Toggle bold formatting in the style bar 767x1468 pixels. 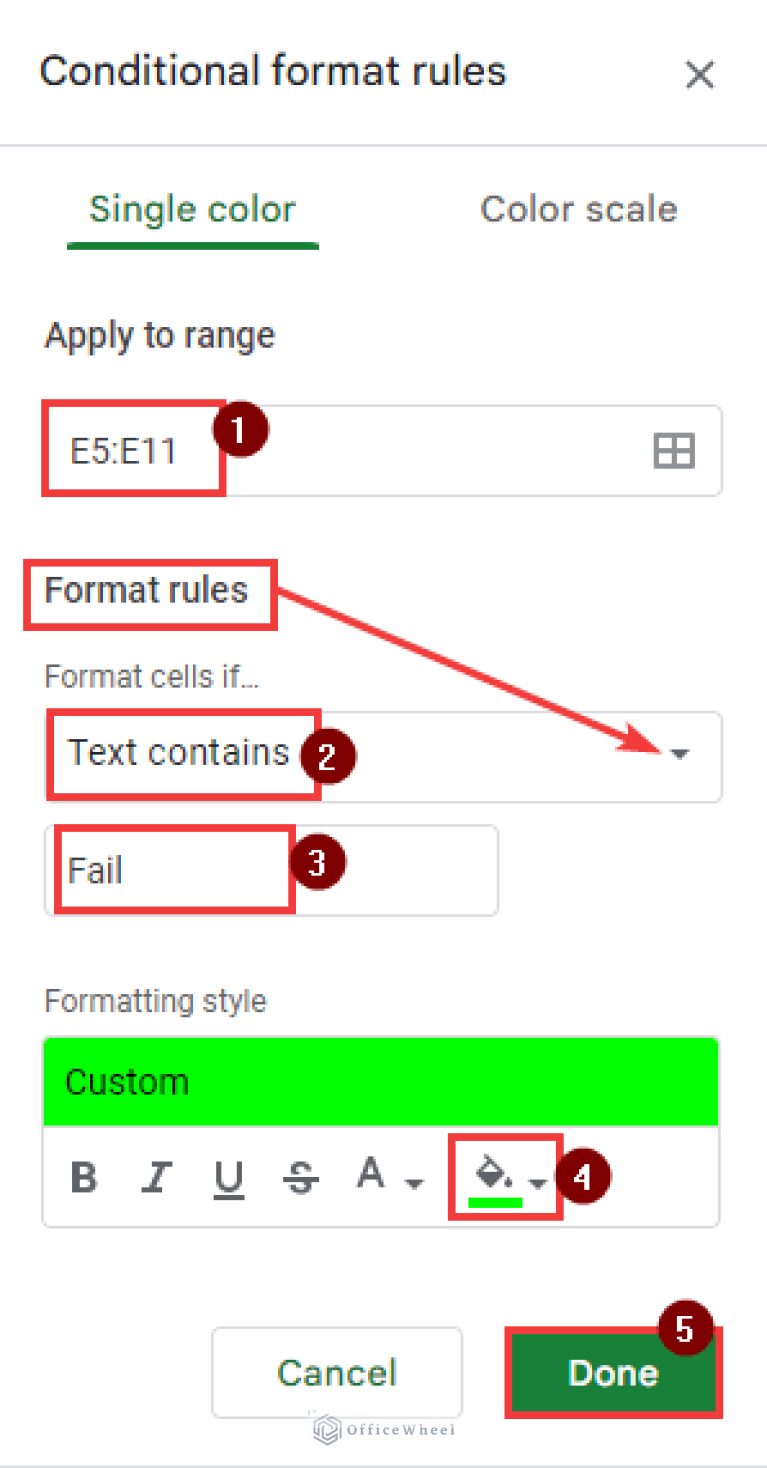[84, 1177]
